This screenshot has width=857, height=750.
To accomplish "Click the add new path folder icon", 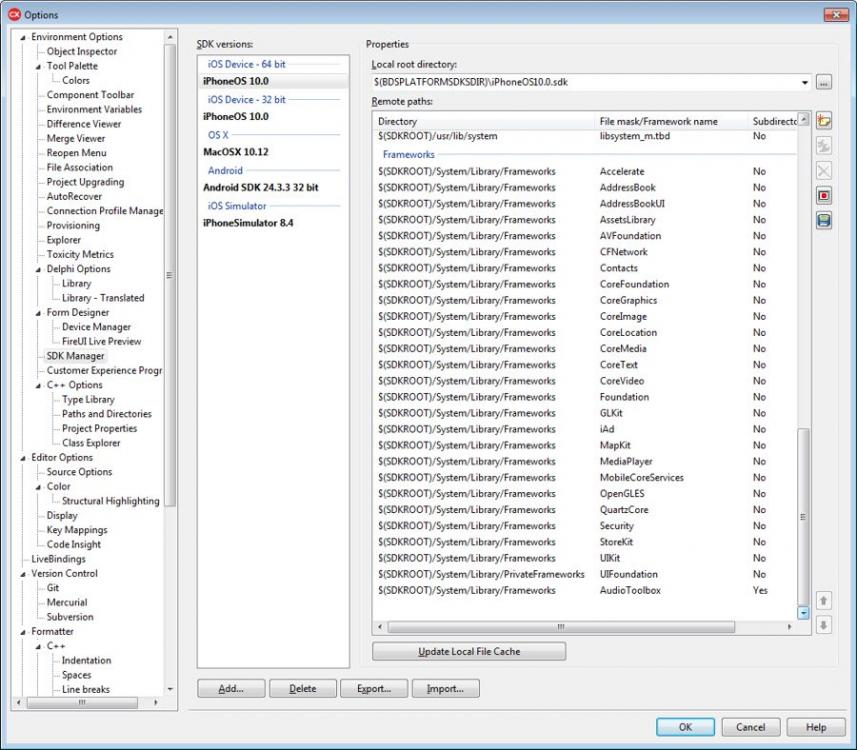I will click(824, 121).
